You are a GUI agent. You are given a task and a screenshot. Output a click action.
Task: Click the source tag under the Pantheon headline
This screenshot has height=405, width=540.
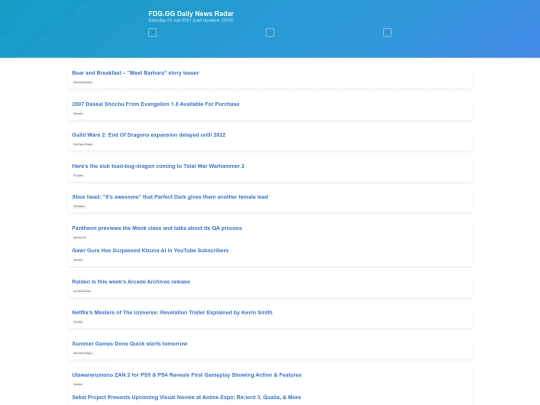(80, 238)
